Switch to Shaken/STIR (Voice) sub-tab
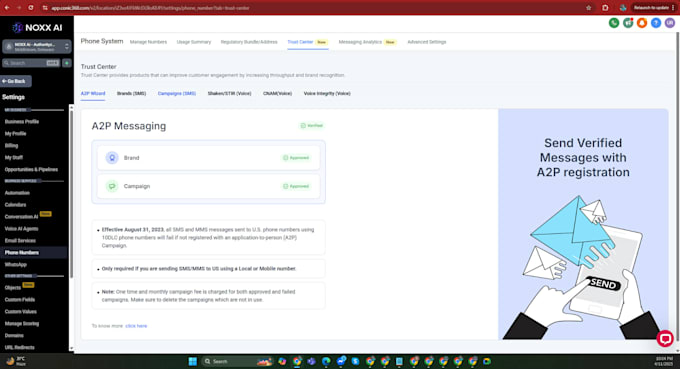 coord(229,94)
